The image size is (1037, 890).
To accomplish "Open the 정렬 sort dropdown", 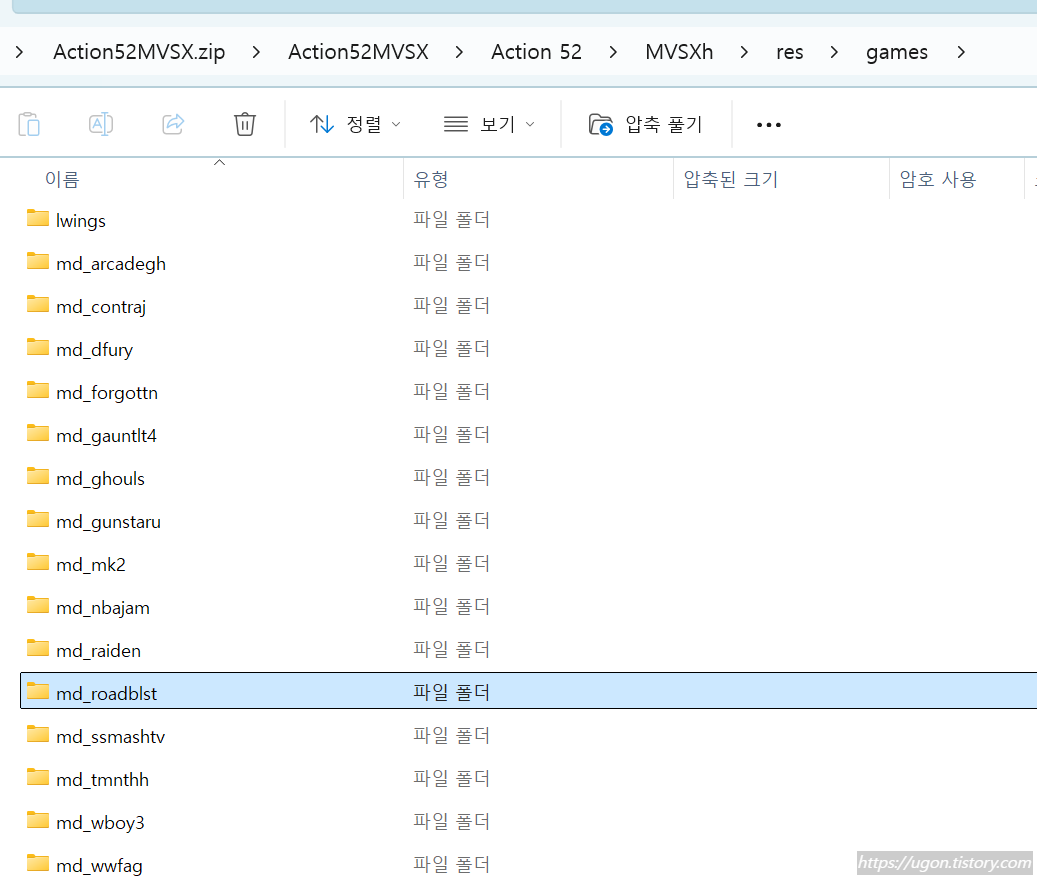I will 355,124.
